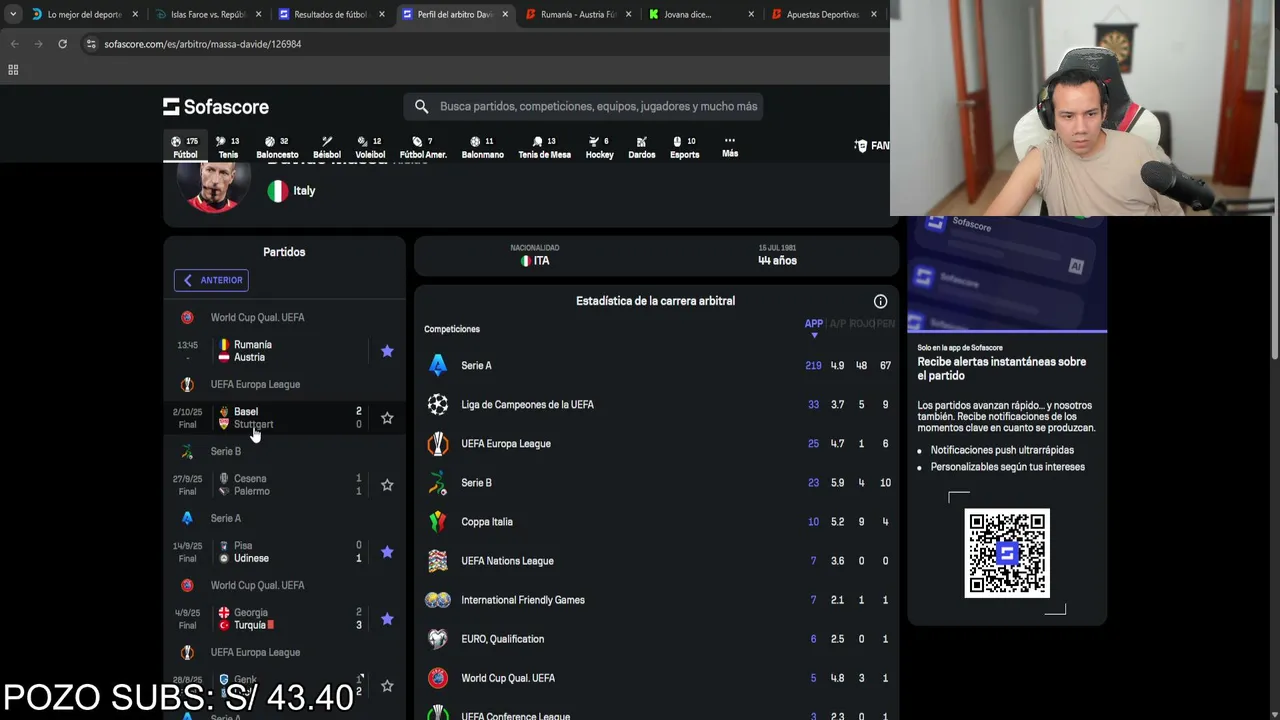1280x720 pixels.
Task: Click the UEFA Europa League stats logo
Action: [x=438, y=443]
